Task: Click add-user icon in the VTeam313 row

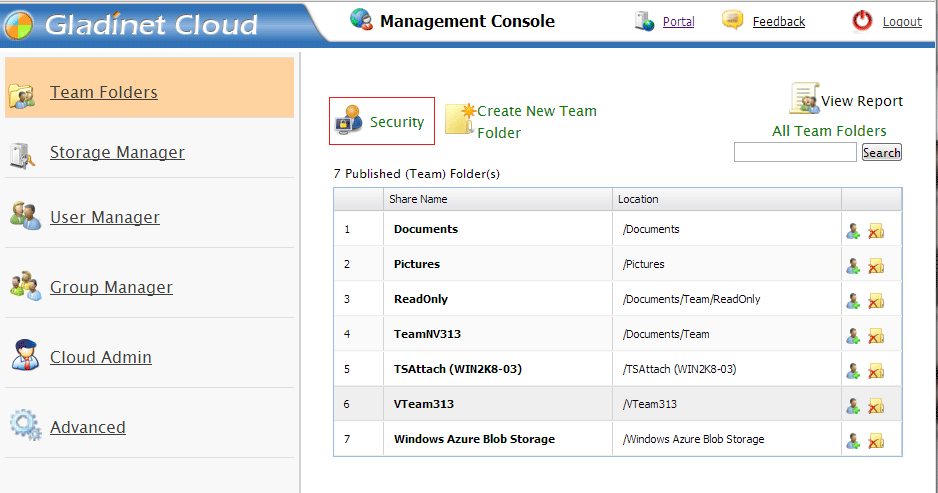Action: point(853,406)
